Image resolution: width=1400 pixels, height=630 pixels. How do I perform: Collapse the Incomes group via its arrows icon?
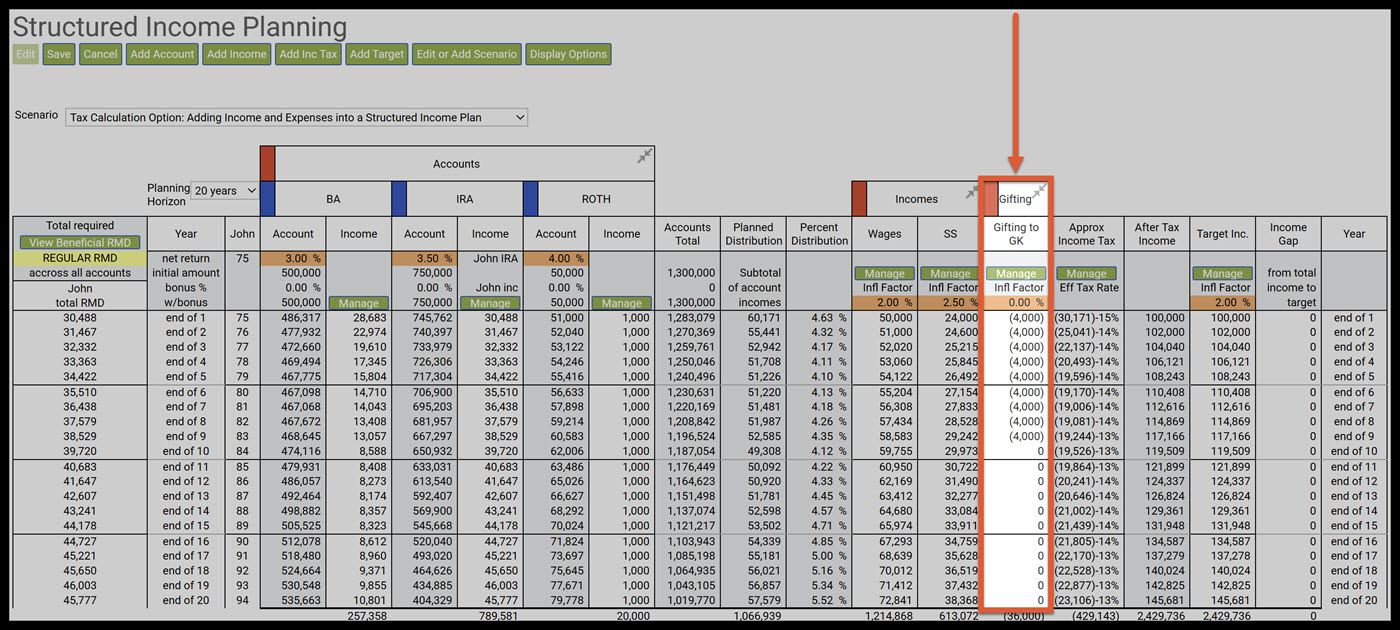[971, 192]
